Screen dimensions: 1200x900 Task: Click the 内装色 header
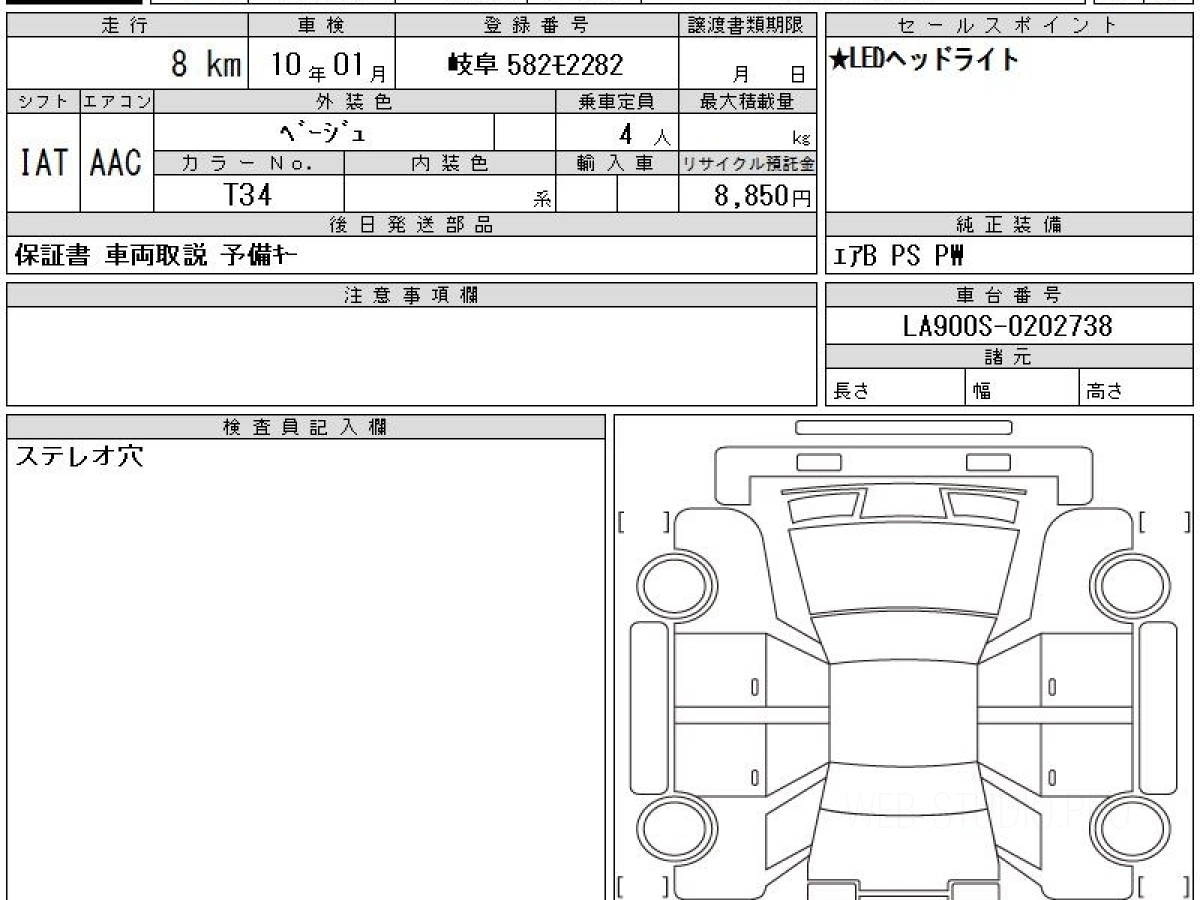tap(450, 163)
